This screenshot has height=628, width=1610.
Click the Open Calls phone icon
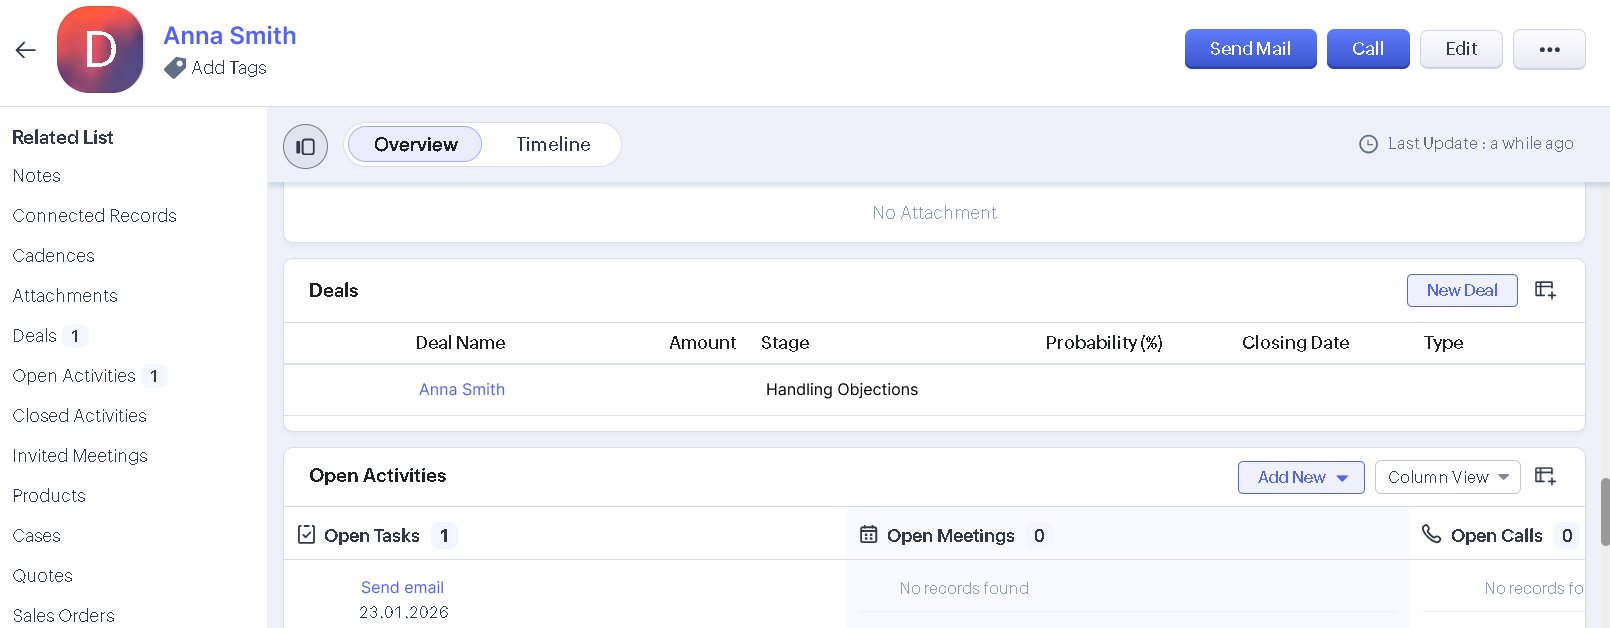click(1432, 534)
